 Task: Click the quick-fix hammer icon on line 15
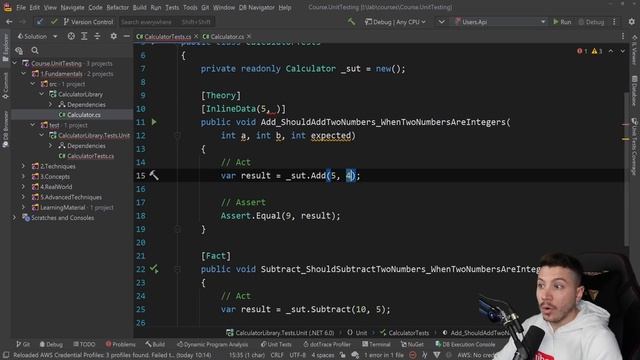(154, 176)
